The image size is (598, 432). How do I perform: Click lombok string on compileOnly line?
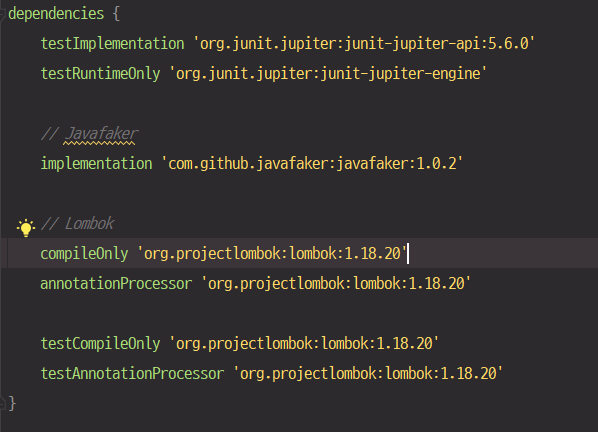click(272, 254)
